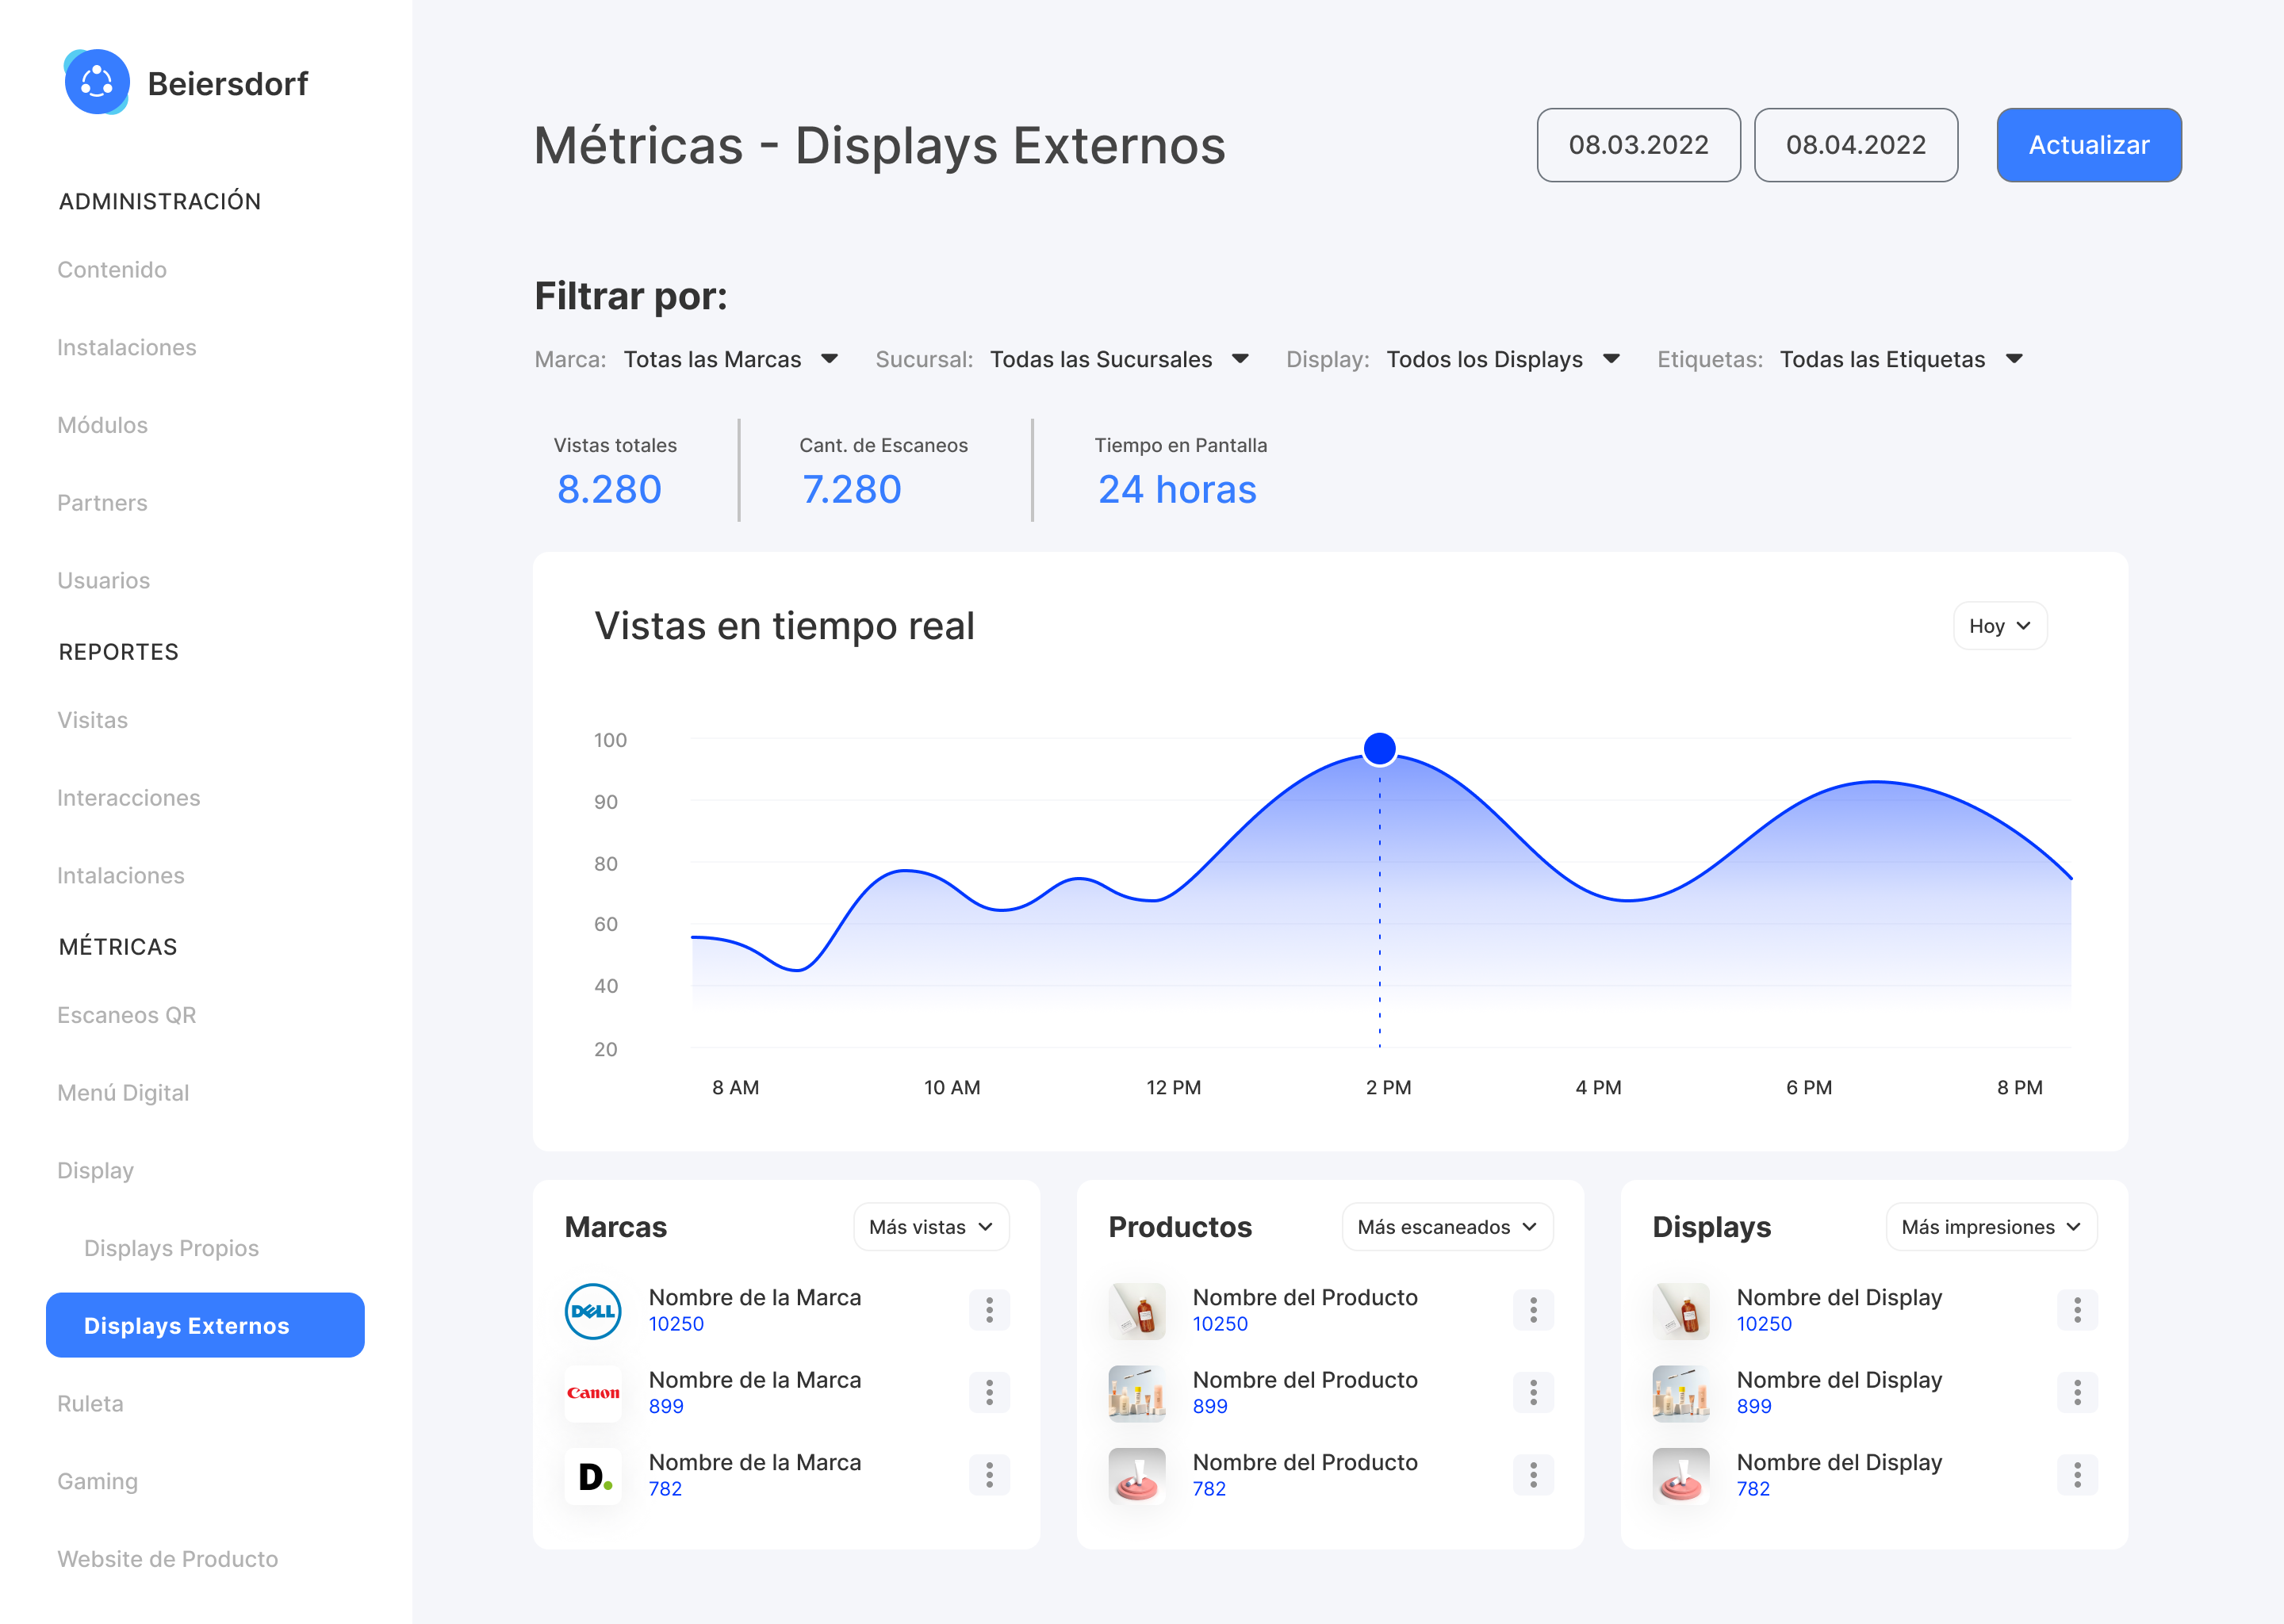The height and width of the screenshot is (1624, 2284).
Task: Select Displays Externos menu item
Action: click(205, 1325)
